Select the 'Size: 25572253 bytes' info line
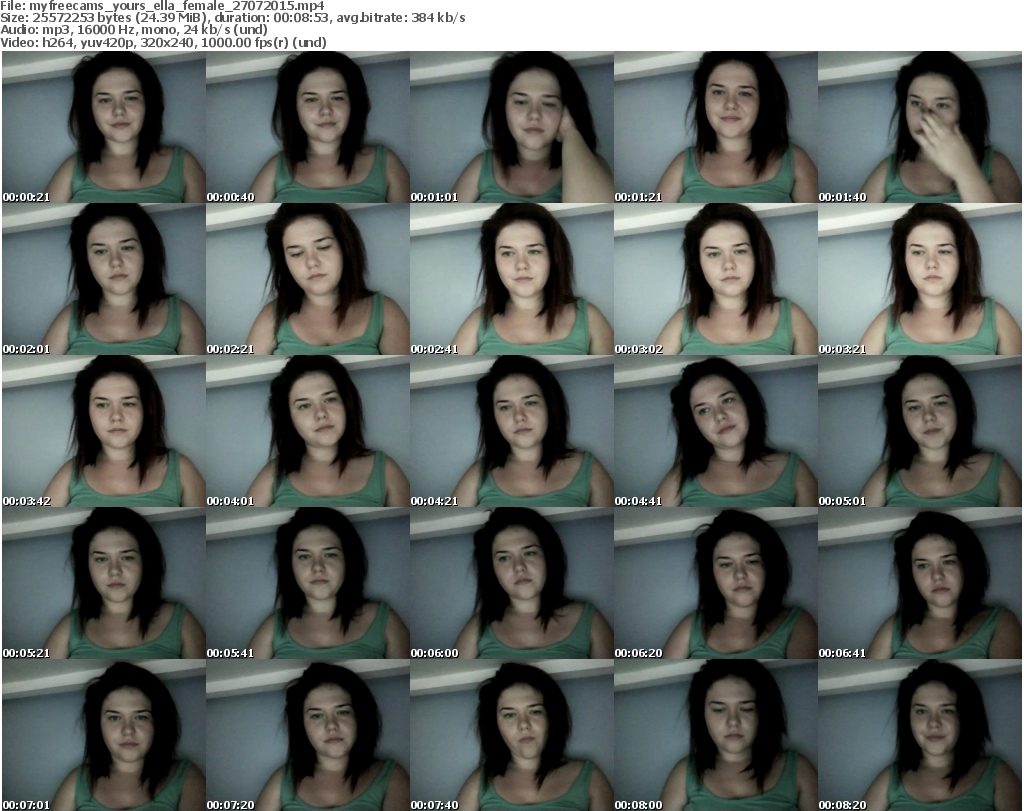 pyautogui.click(x=232, y=18)
